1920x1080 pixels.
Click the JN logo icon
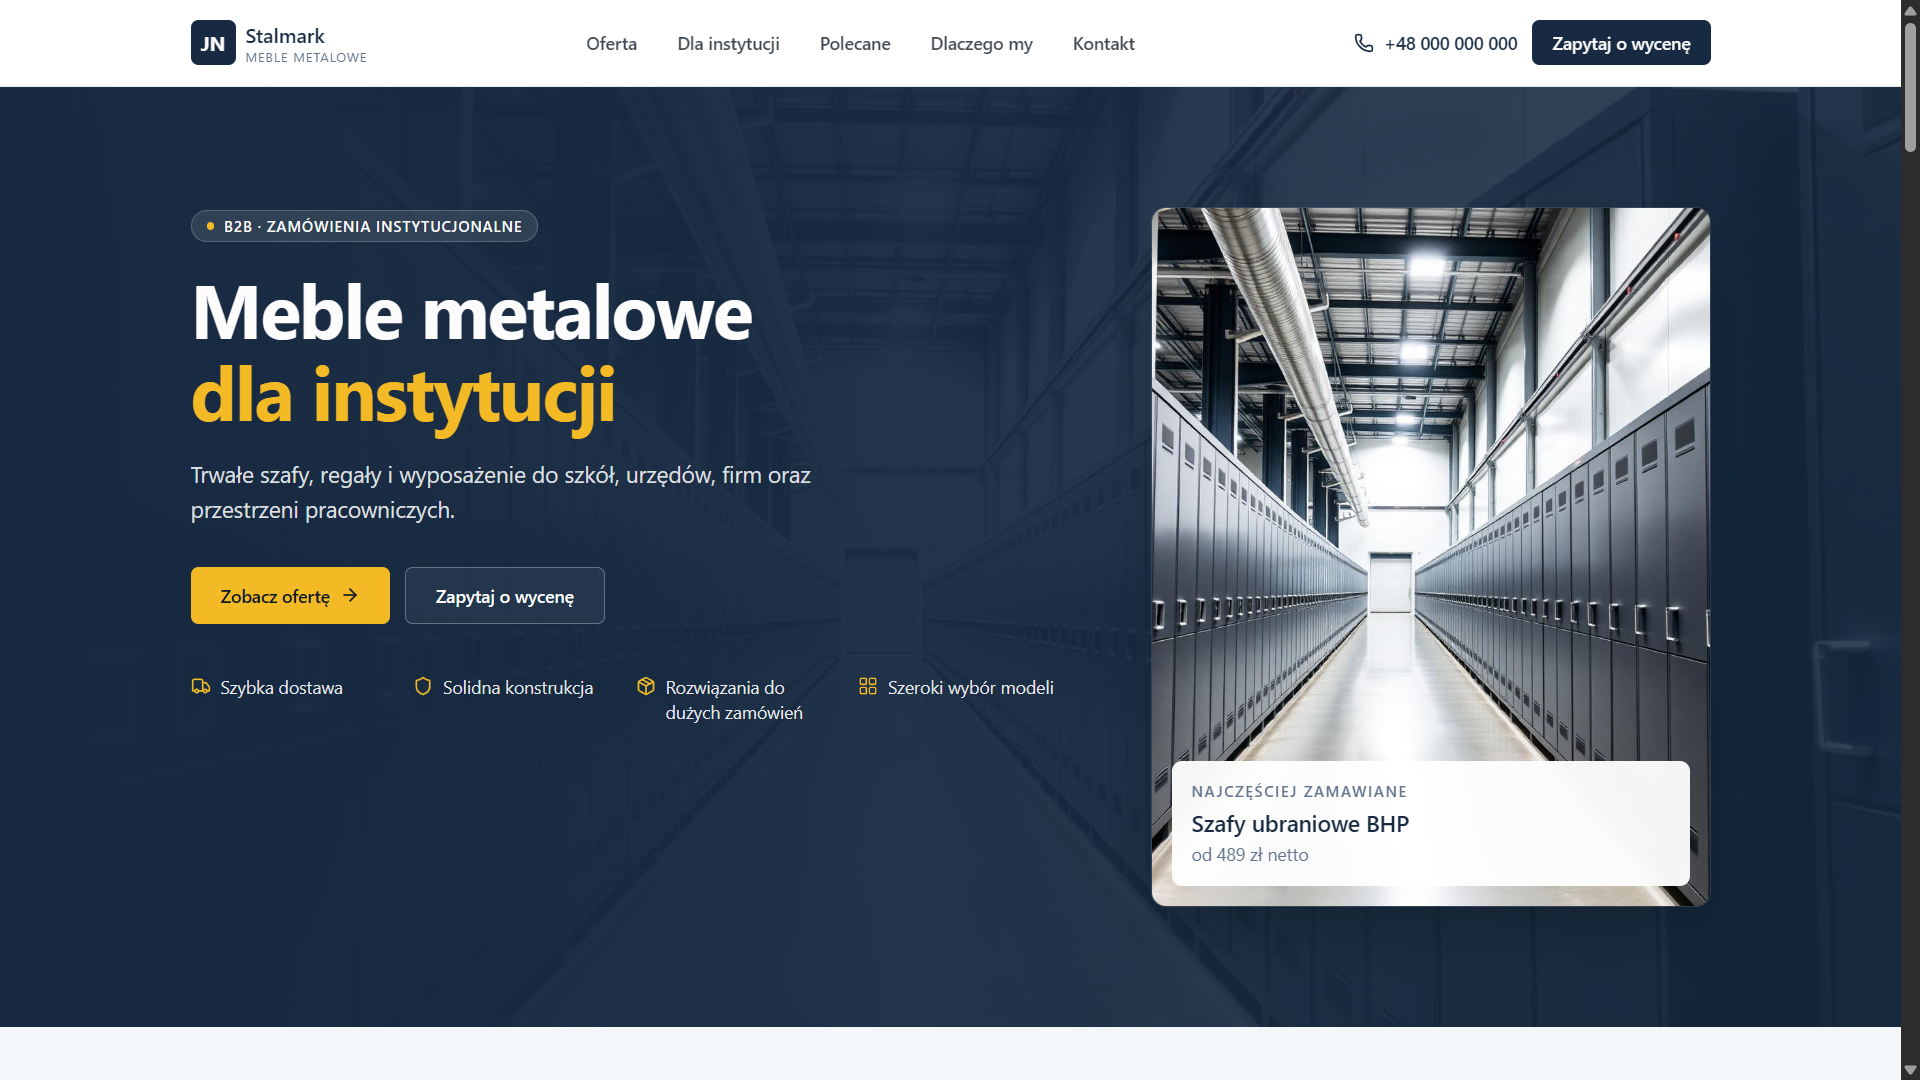tap(213, 43)
